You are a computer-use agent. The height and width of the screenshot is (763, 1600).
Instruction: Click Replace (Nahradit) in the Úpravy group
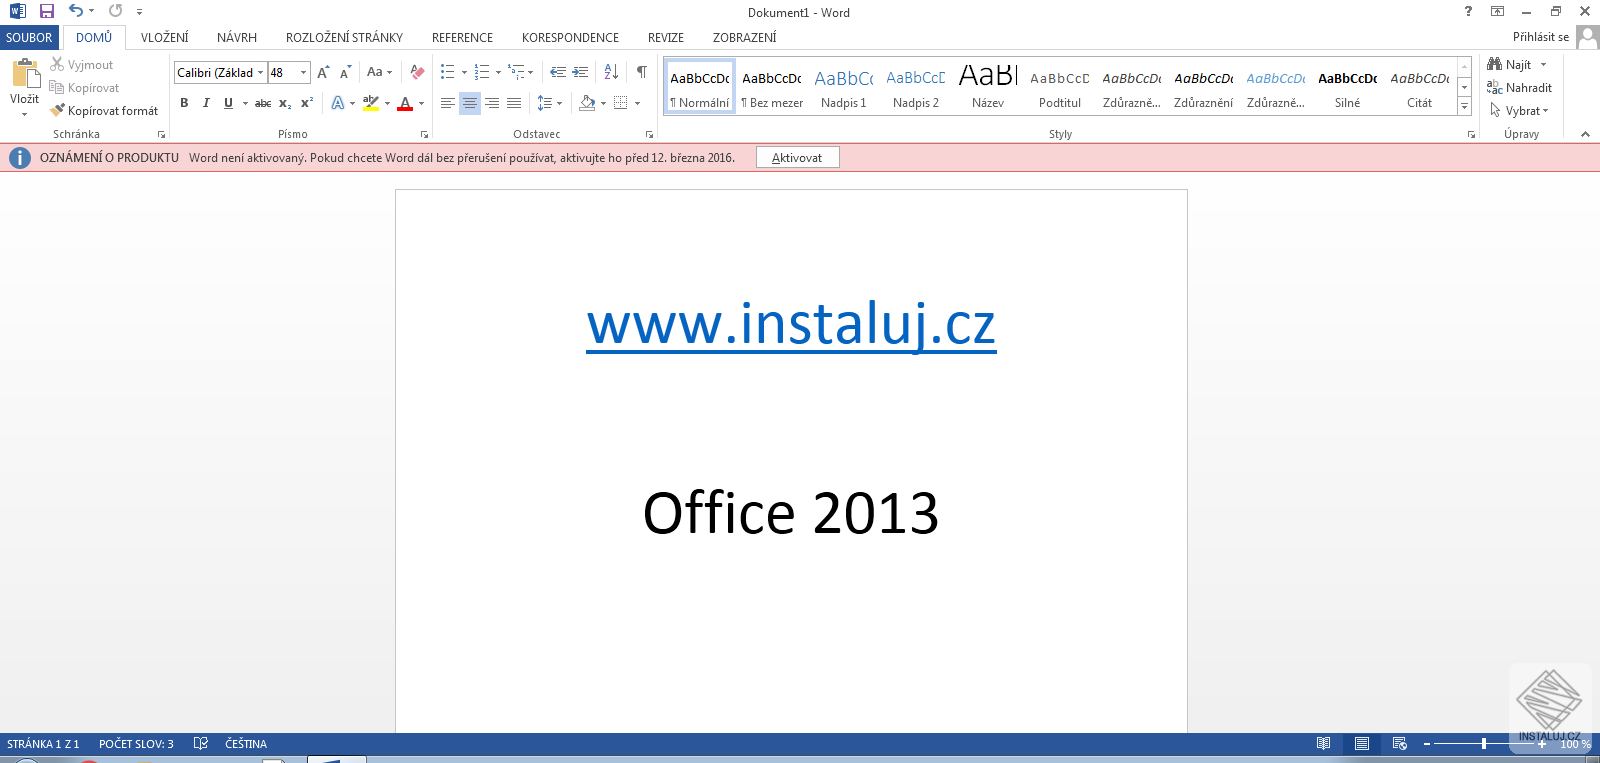coord(1519,88)
